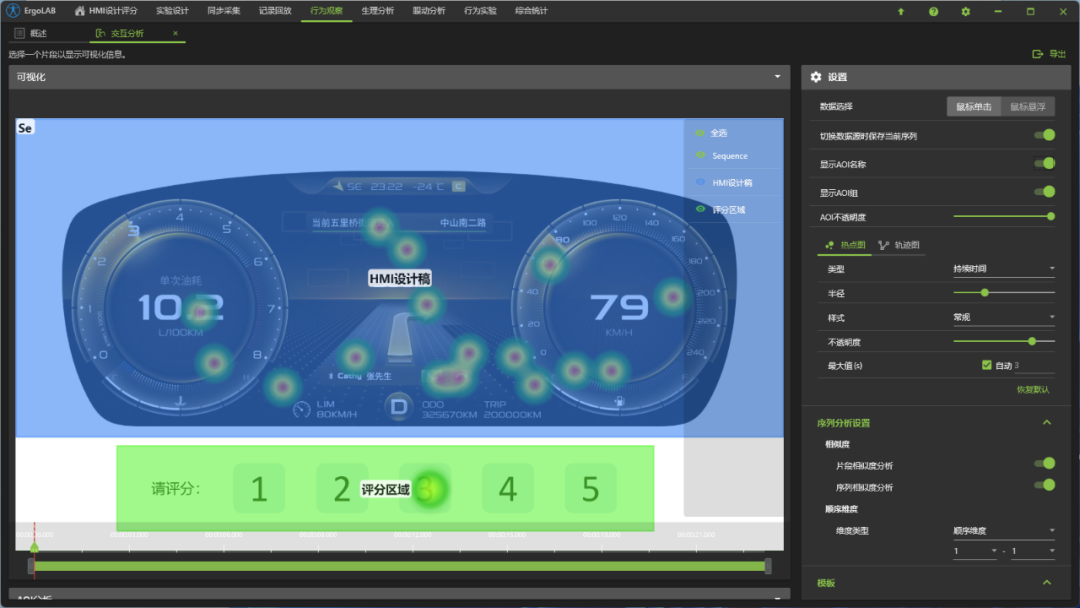
Task: Open the help question mark icon
Action: (x=933, y=12)
